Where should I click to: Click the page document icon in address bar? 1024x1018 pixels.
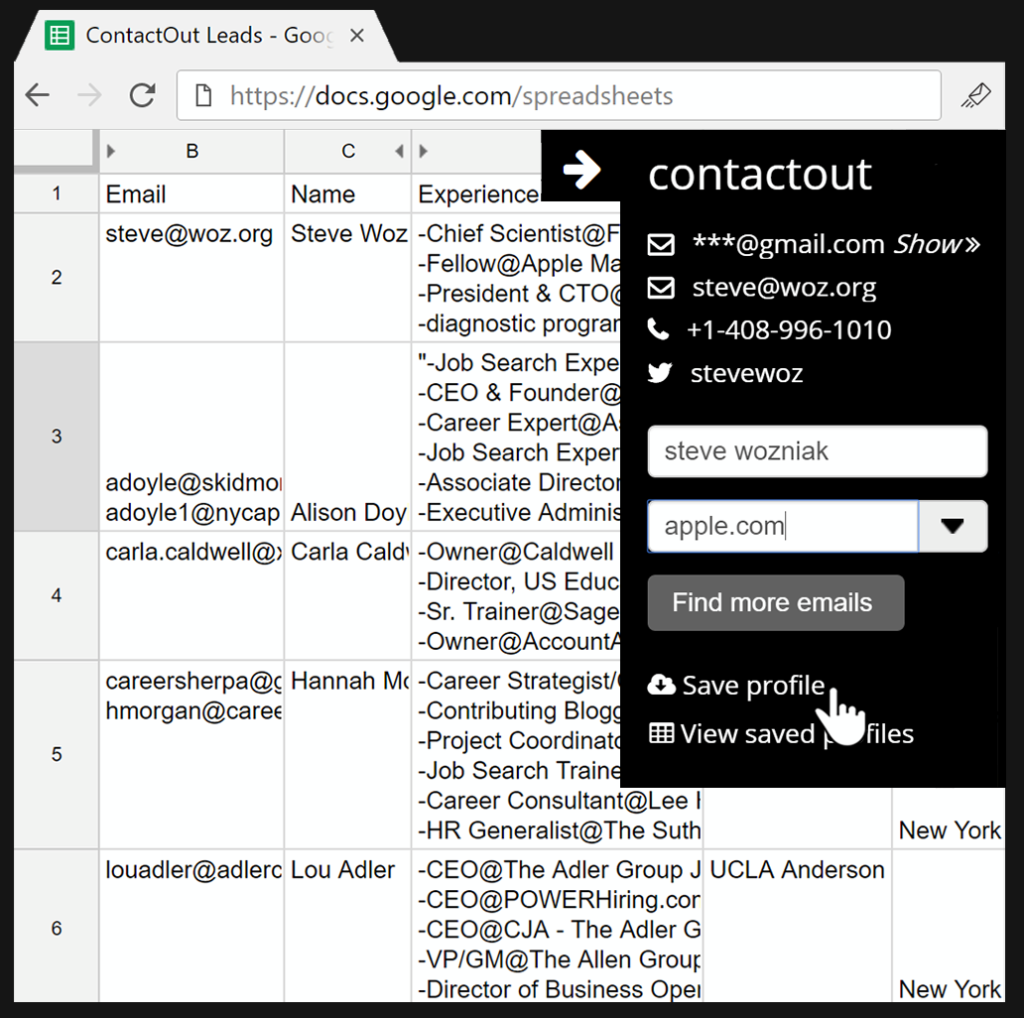[x=204, y=95]
